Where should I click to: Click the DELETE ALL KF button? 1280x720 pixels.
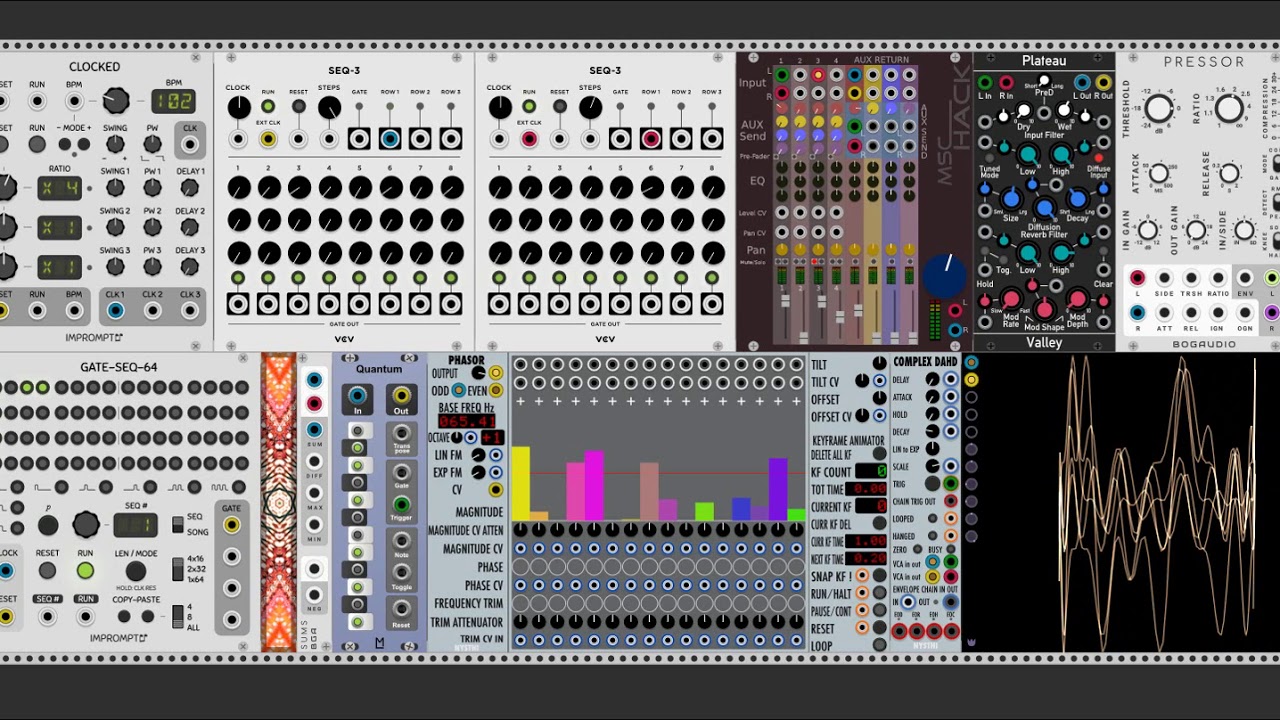click(x=879, y=455)
